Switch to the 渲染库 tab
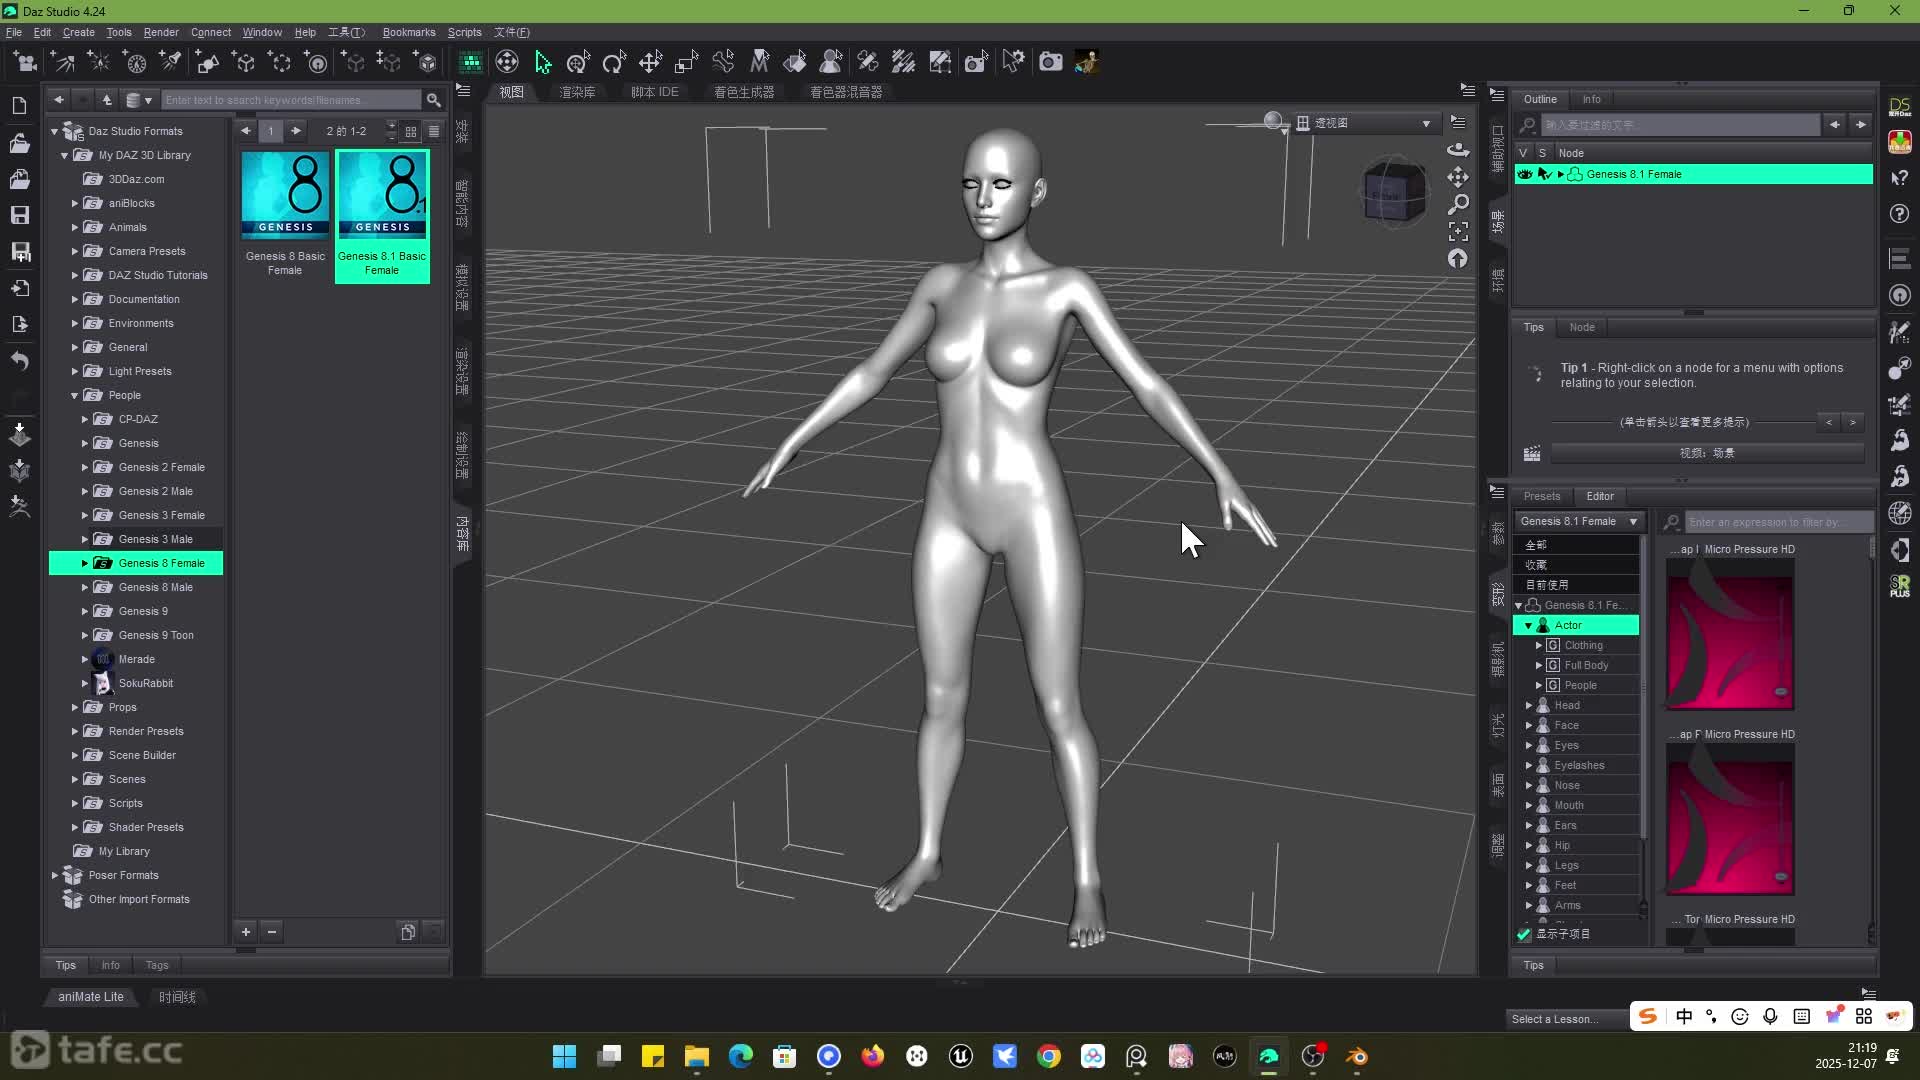This screenshot has height=1080, width=1920. (x=577, y=92)
